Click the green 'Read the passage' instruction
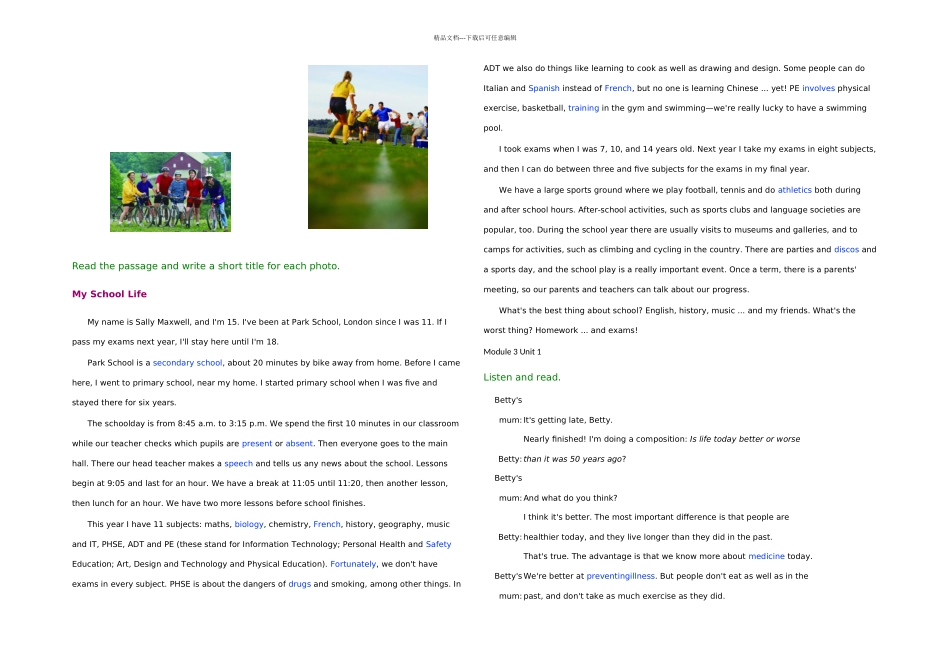The image size is (950, 672). click(x=205, y=266)
